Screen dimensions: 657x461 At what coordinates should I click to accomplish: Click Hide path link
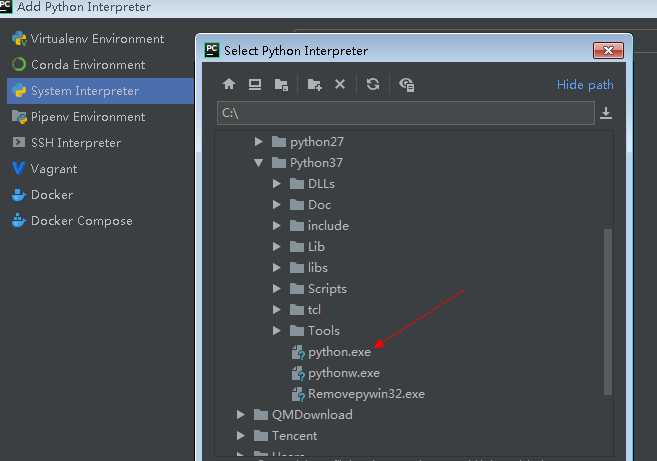[x=585, y=85]
